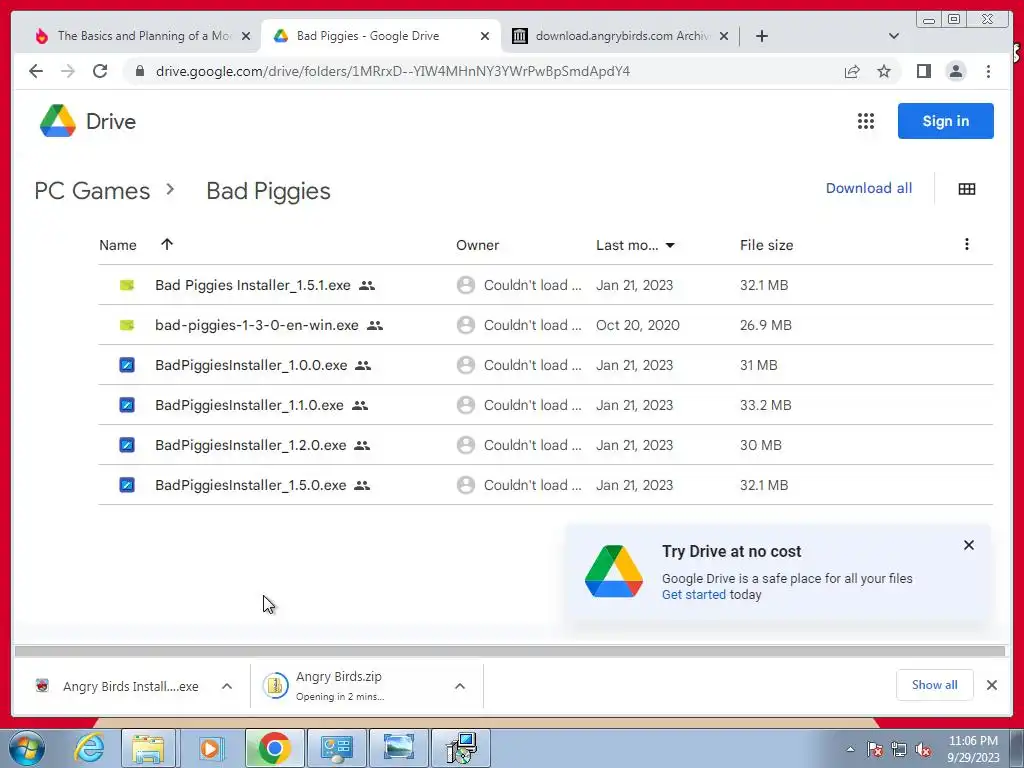Click the Sign in button
This screenshot has width=1024, height=768.
946,121
